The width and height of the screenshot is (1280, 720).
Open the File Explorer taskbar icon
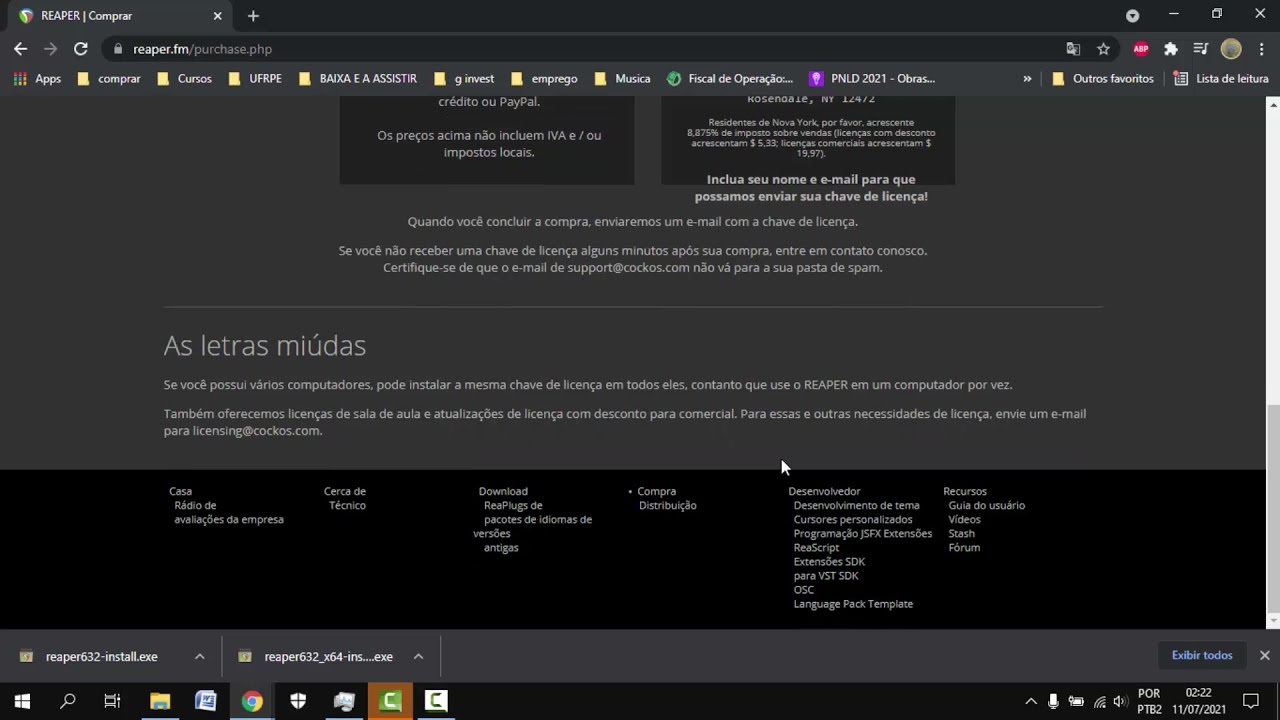[x=160, y=701]
